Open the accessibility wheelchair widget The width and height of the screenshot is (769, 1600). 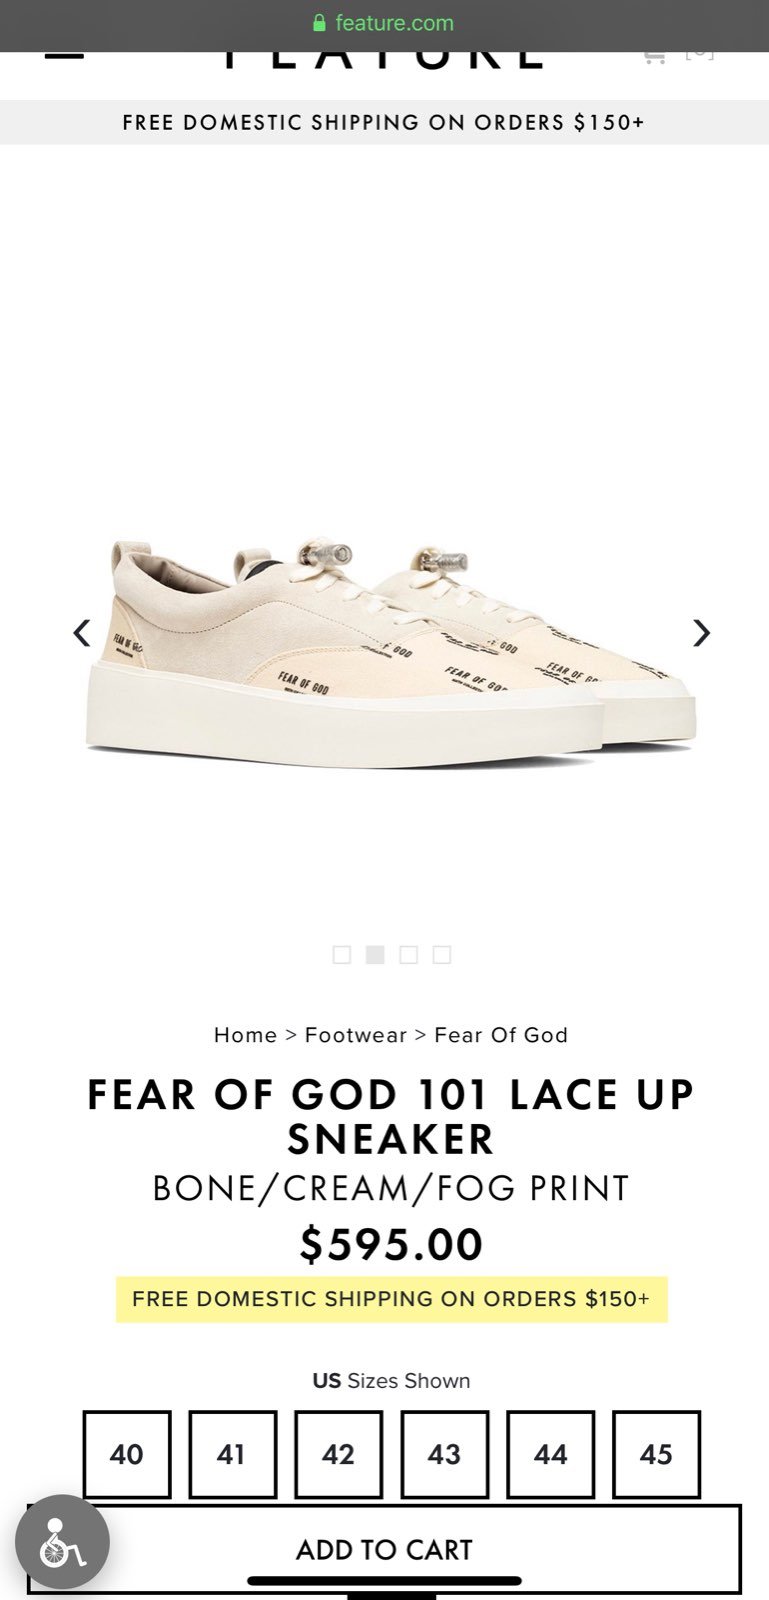(x=62, y=1542)
